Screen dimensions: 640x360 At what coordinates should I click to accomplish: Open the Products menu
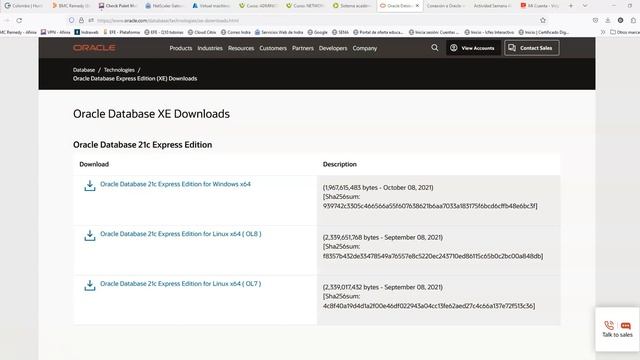181,48
